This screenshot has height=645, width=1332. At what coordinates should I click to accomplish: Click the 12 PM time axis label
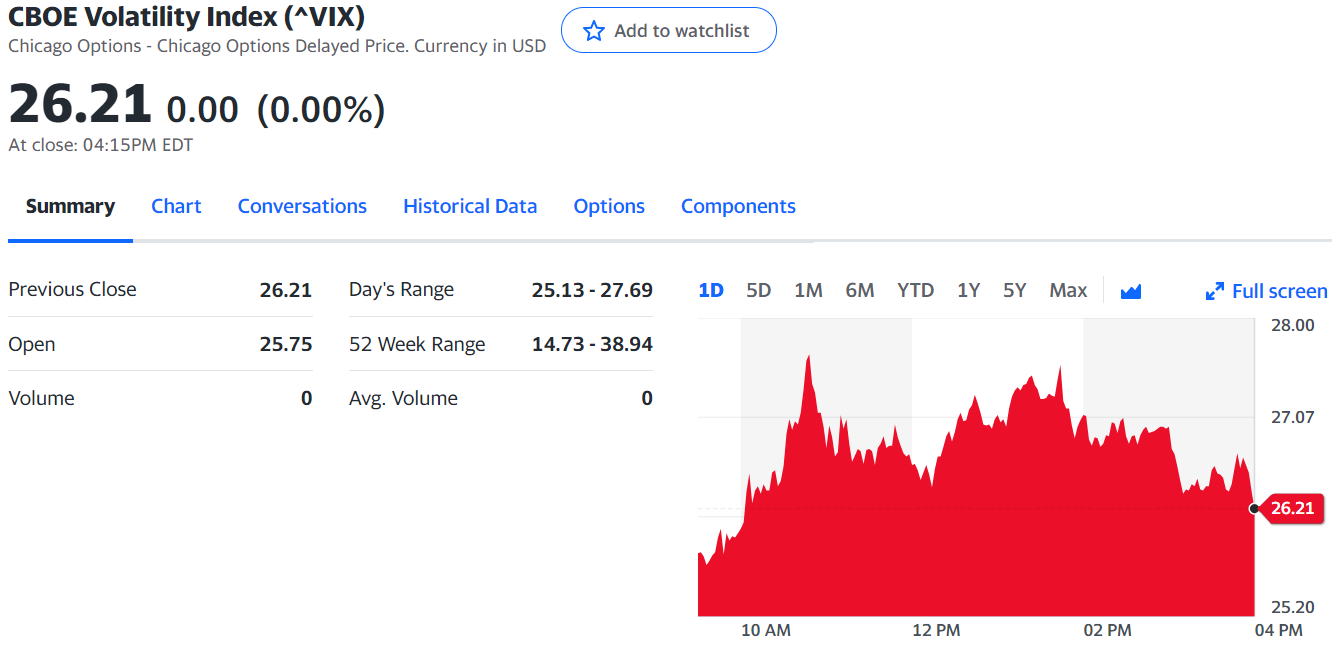coord(936,630)
